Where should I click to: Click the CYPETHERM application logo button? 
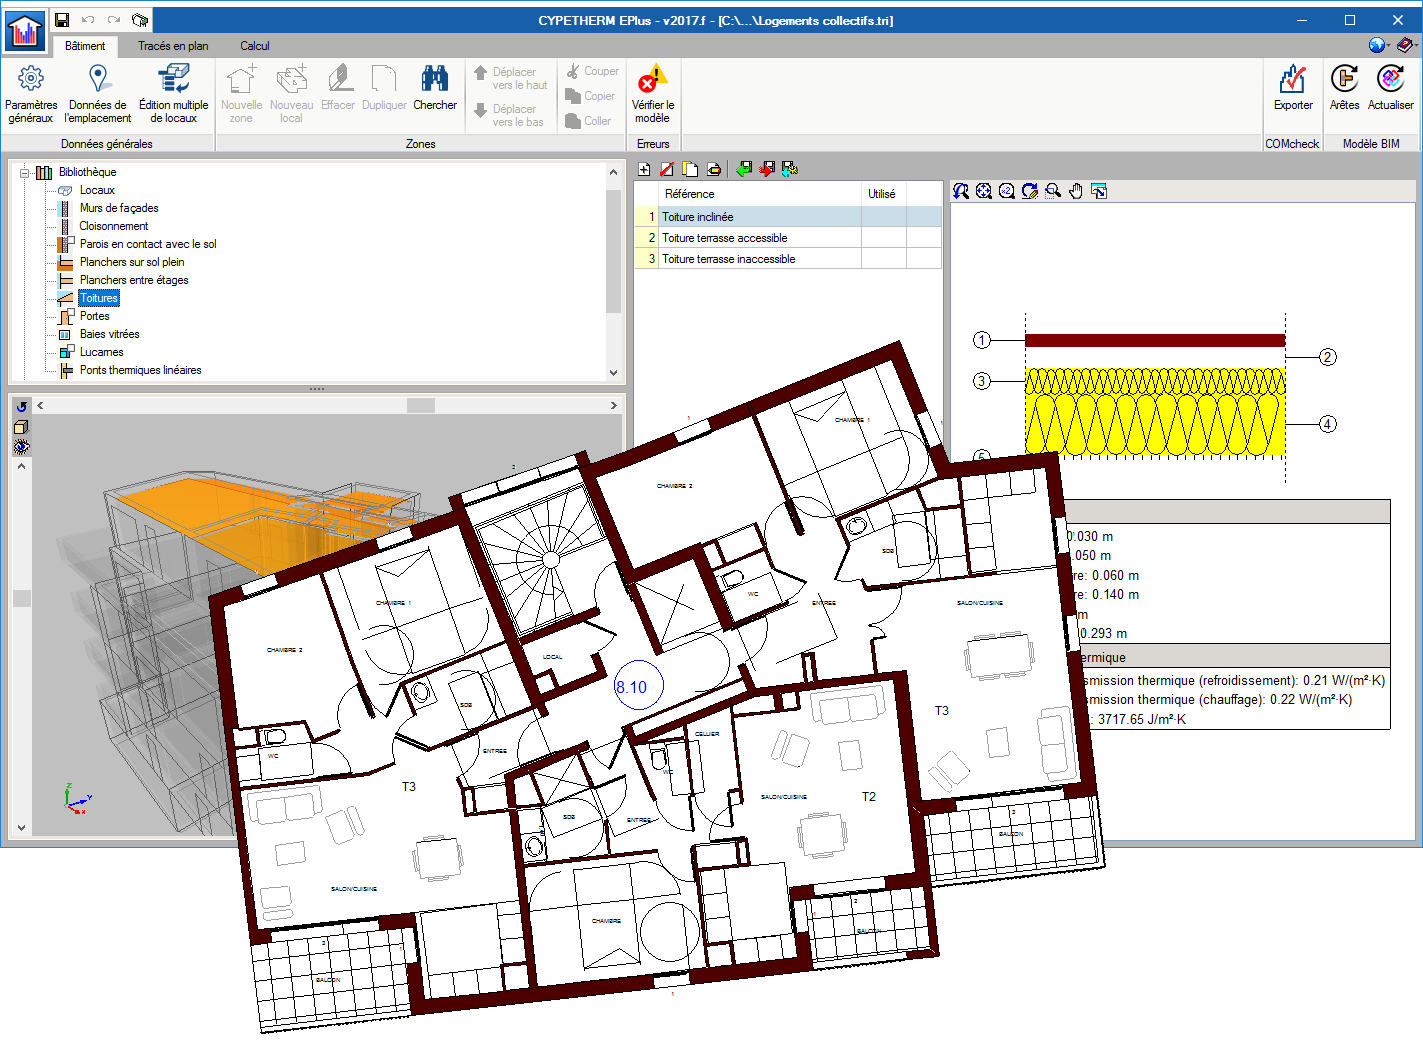pos(25,31)
